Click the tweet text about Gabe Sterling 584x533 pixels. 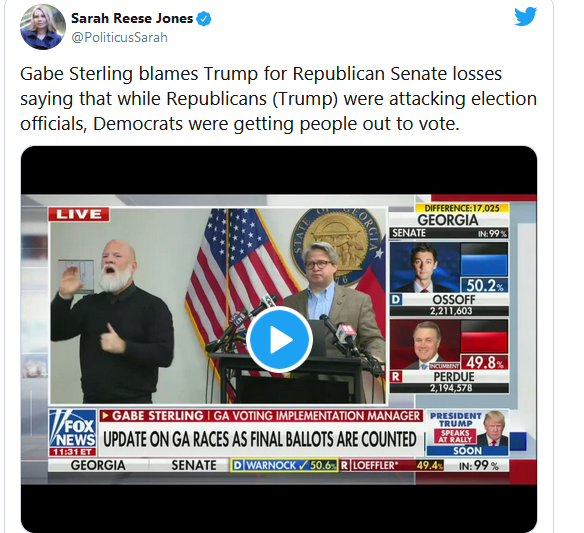(278, 99)
